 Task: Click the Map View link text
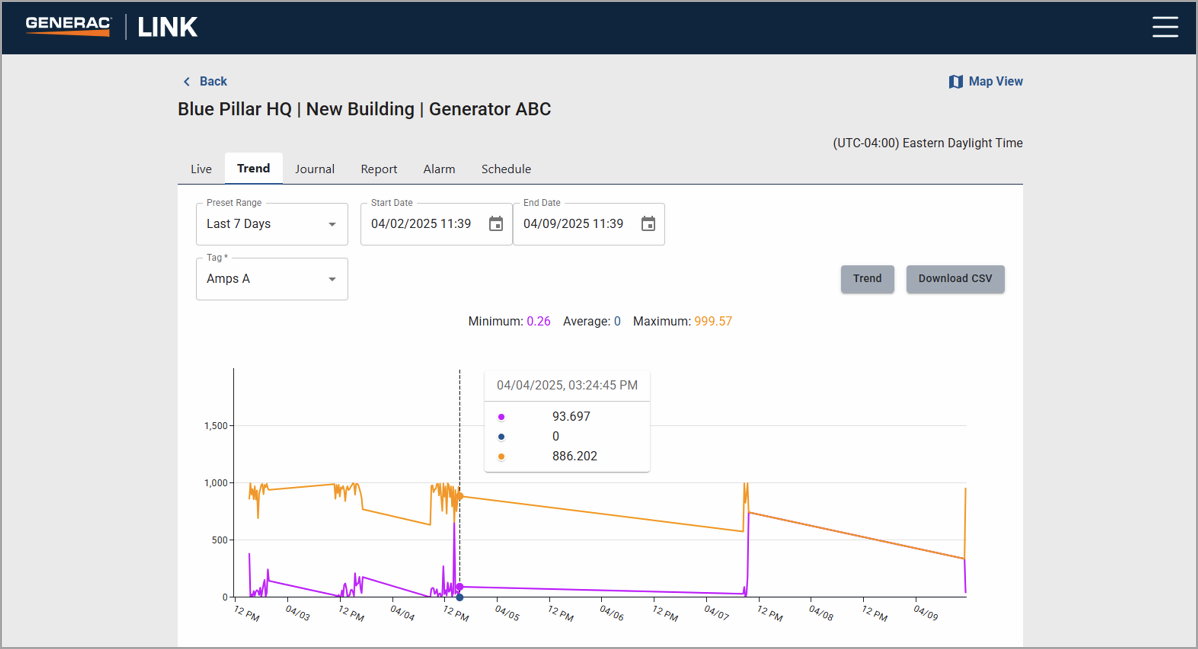pyautogui.click(x=995, y=82)
